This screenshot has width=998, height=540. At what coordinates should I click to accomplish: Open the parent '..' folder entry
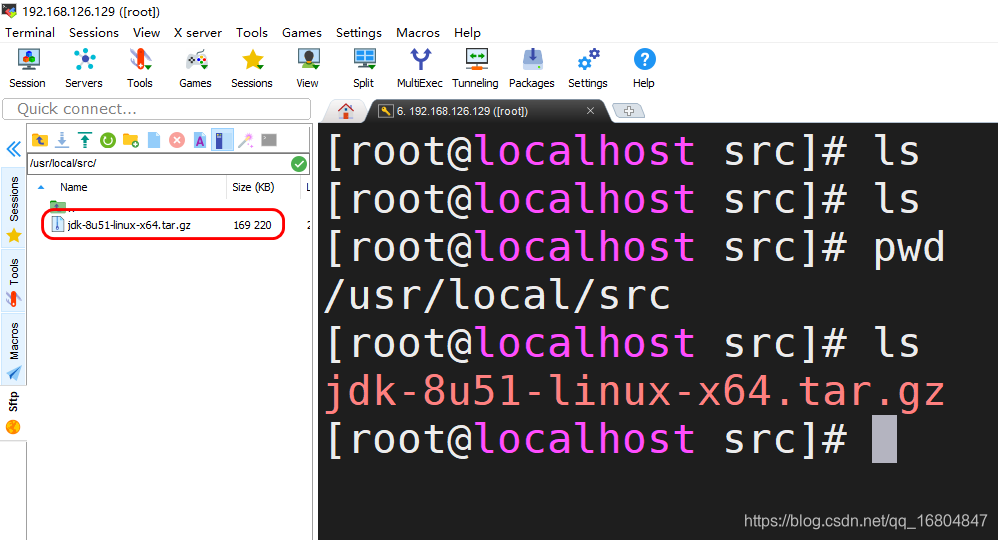[62, 206]
